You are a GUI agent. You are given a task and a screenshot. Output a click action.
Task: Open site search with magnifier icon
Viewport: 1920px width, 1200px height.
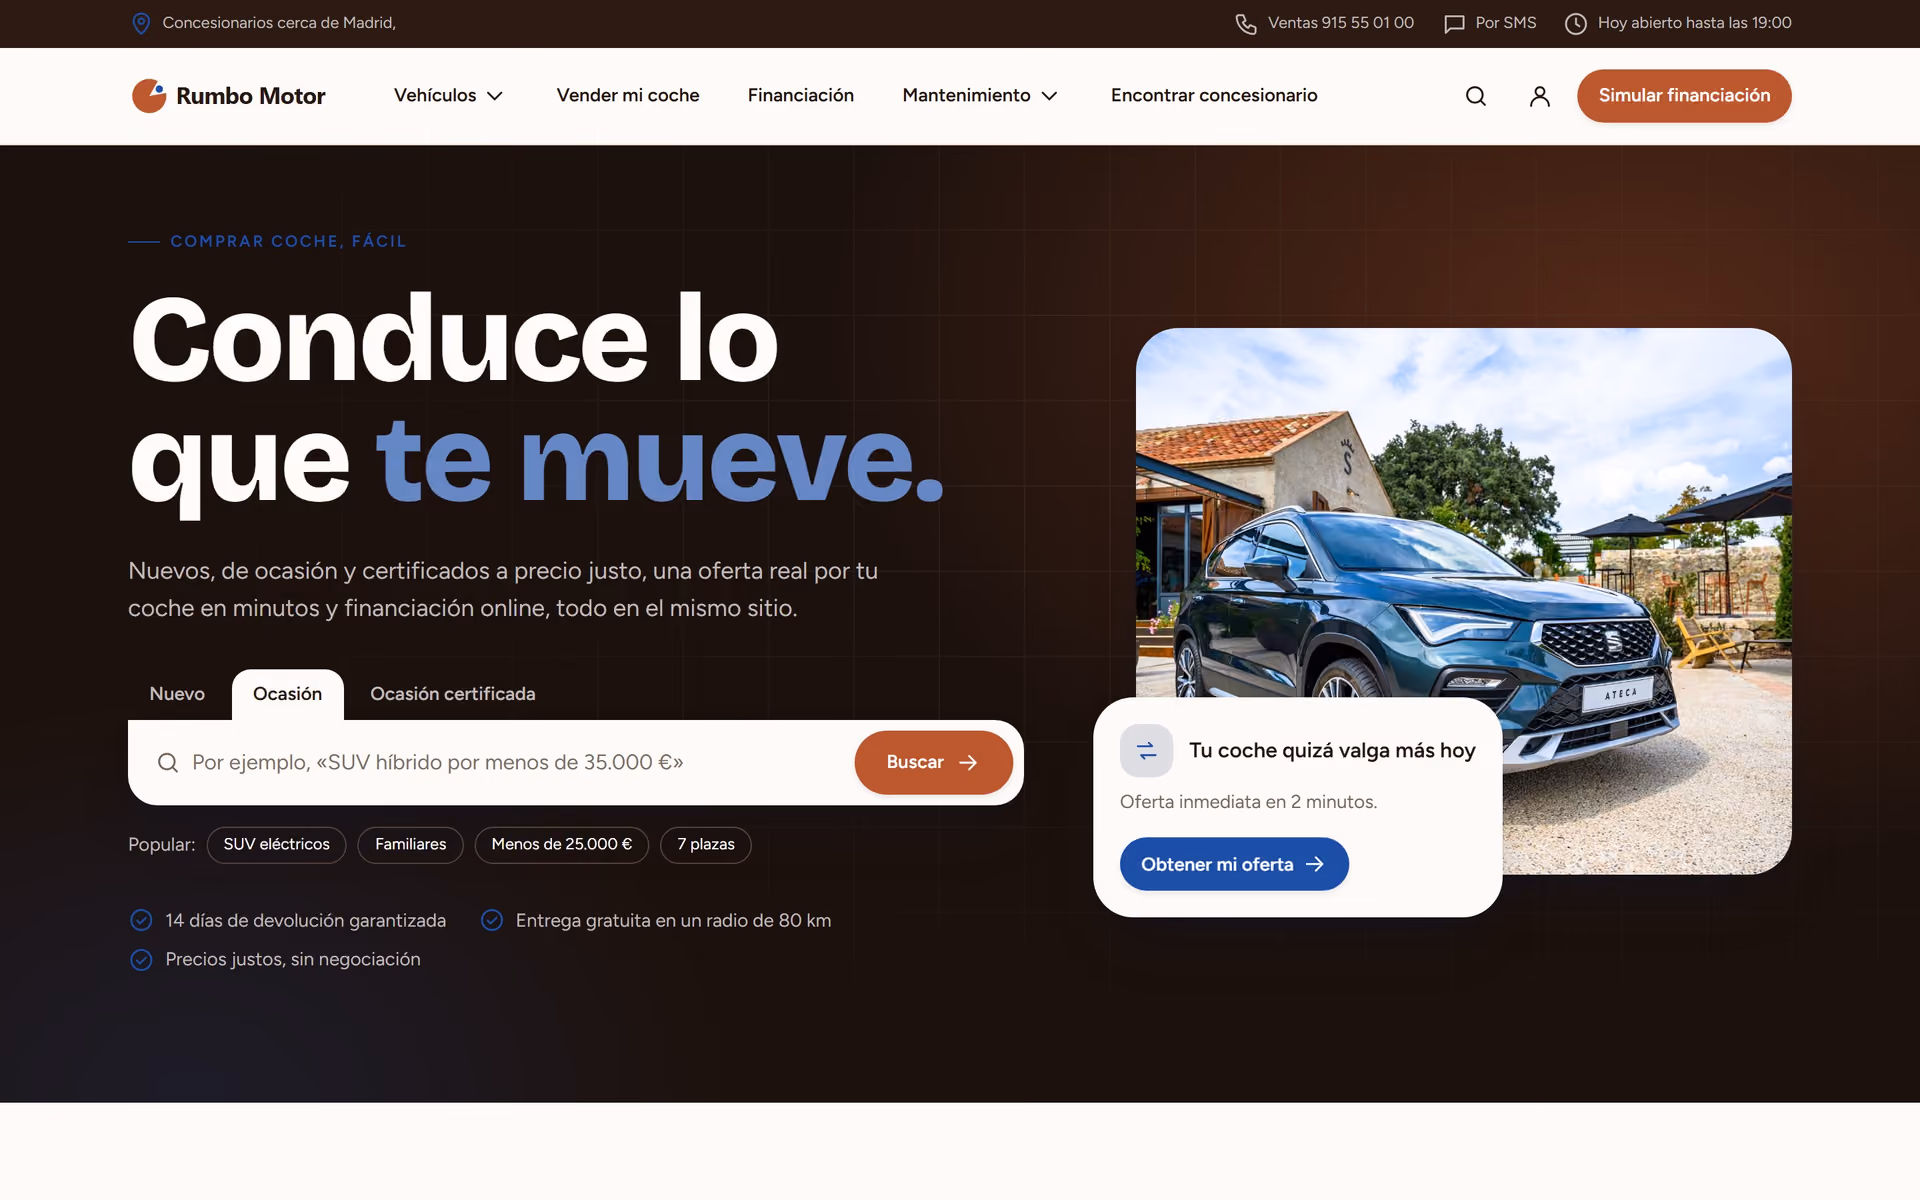(x=1475, y=96)
